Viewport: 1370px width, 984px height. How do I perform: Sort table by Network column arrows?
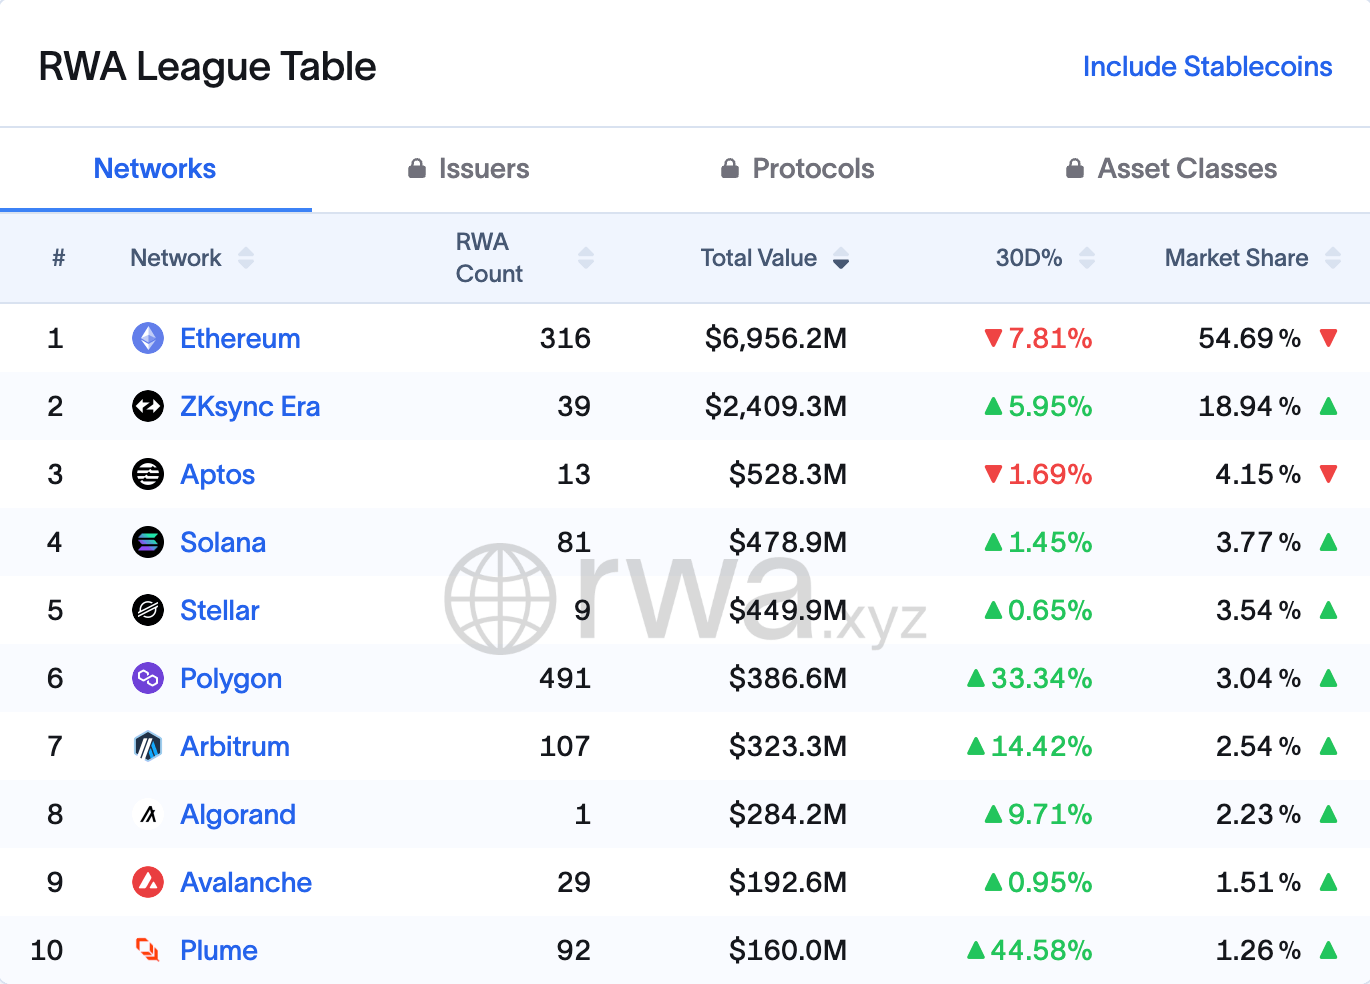pyautogui.click(x=246, y=258)
